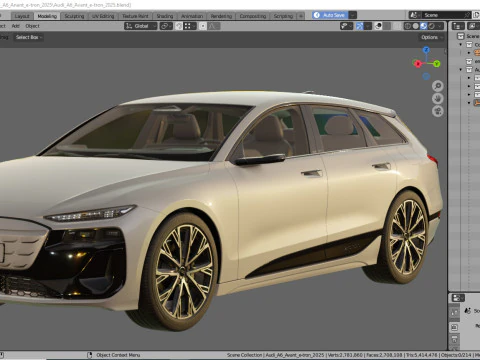The image size is (480, 360).
Task: Collapse the Audi collection in the Outliner
Action: [x=461, y=70]
